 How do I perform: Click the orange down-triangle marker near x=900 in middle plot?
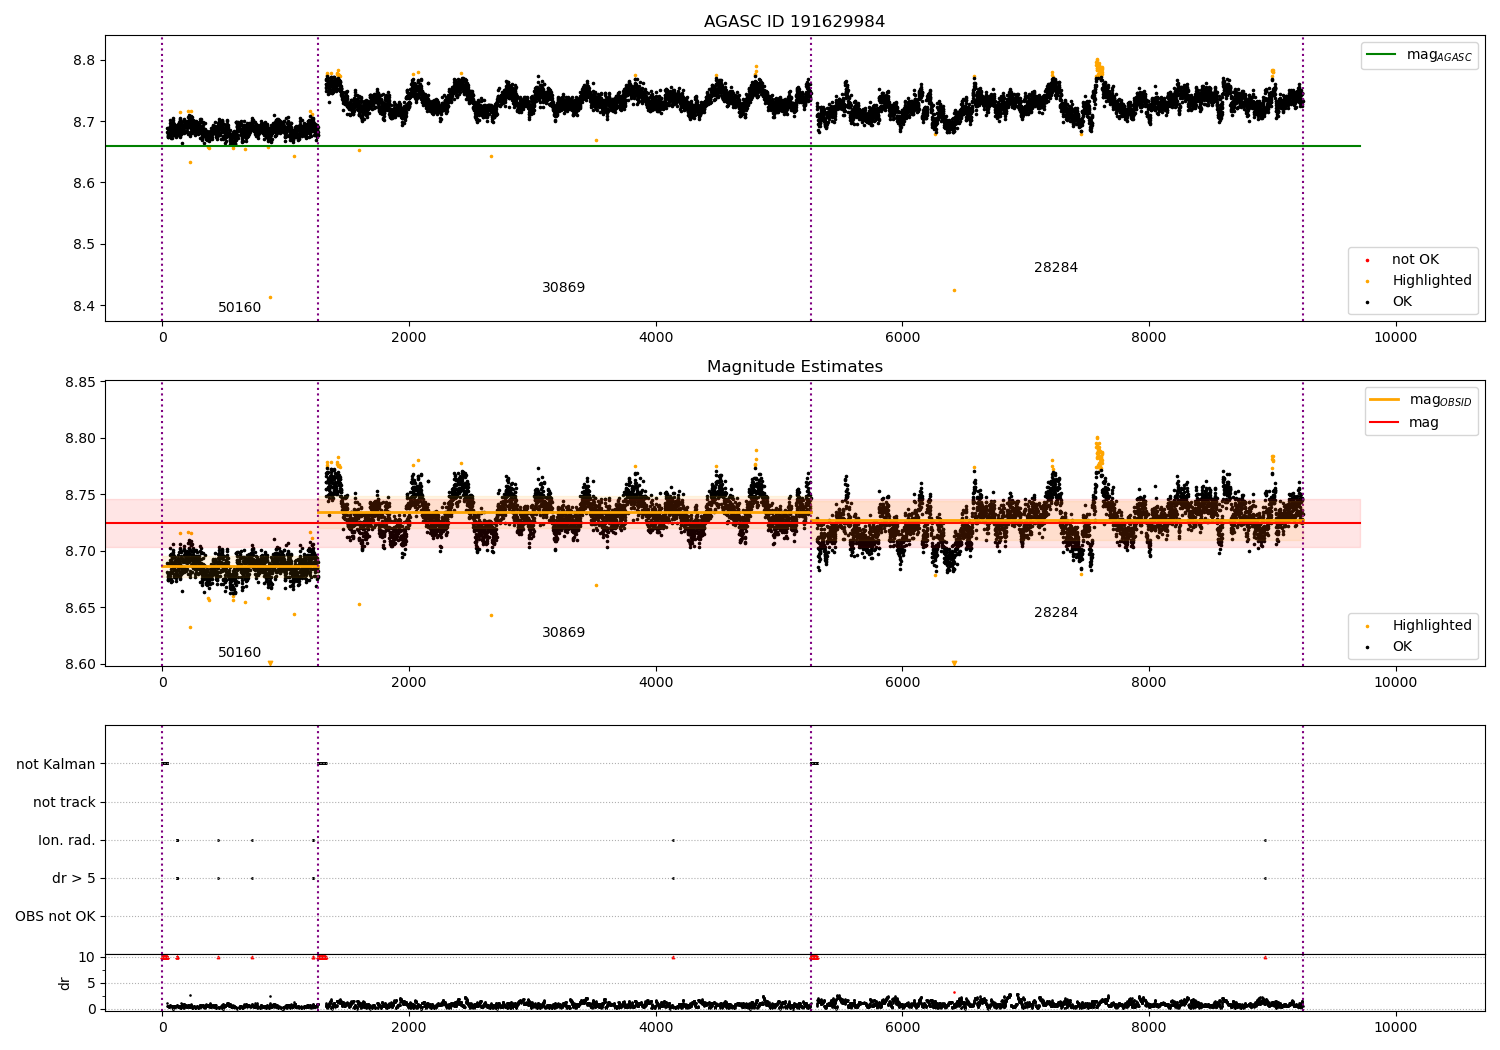pyautogui.click(x=270, y=662)
